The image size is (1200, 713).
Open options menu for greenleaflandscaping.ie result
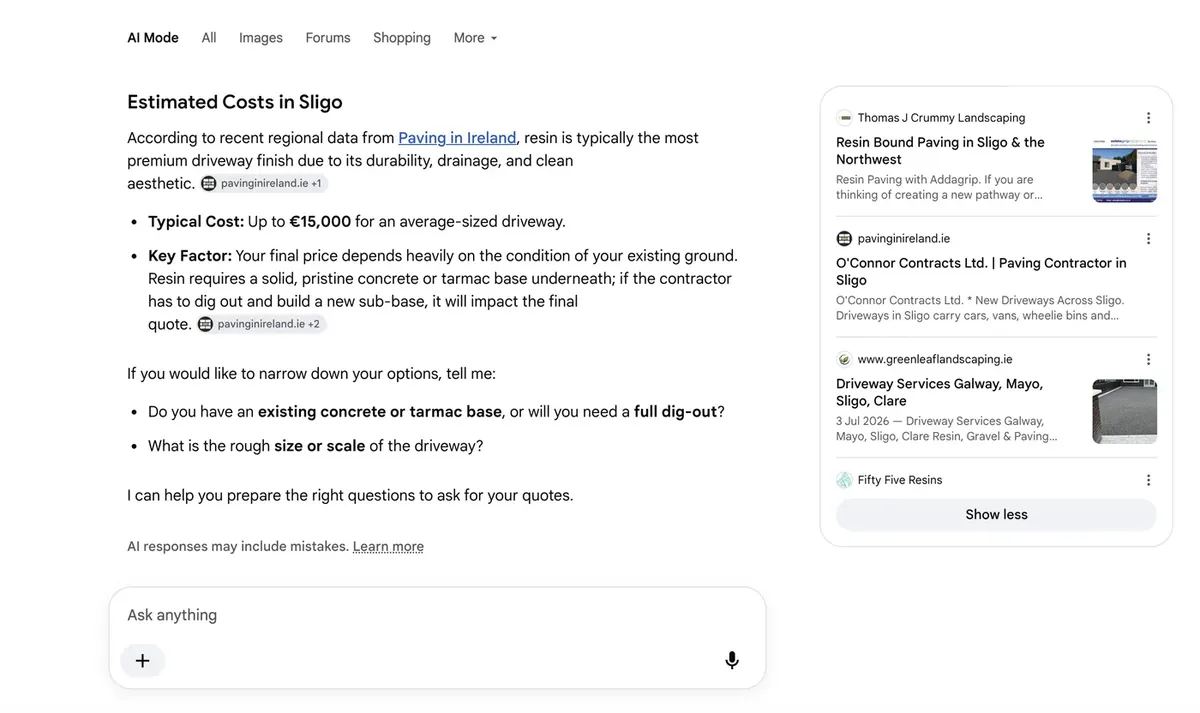click(x=1148, y=360)
